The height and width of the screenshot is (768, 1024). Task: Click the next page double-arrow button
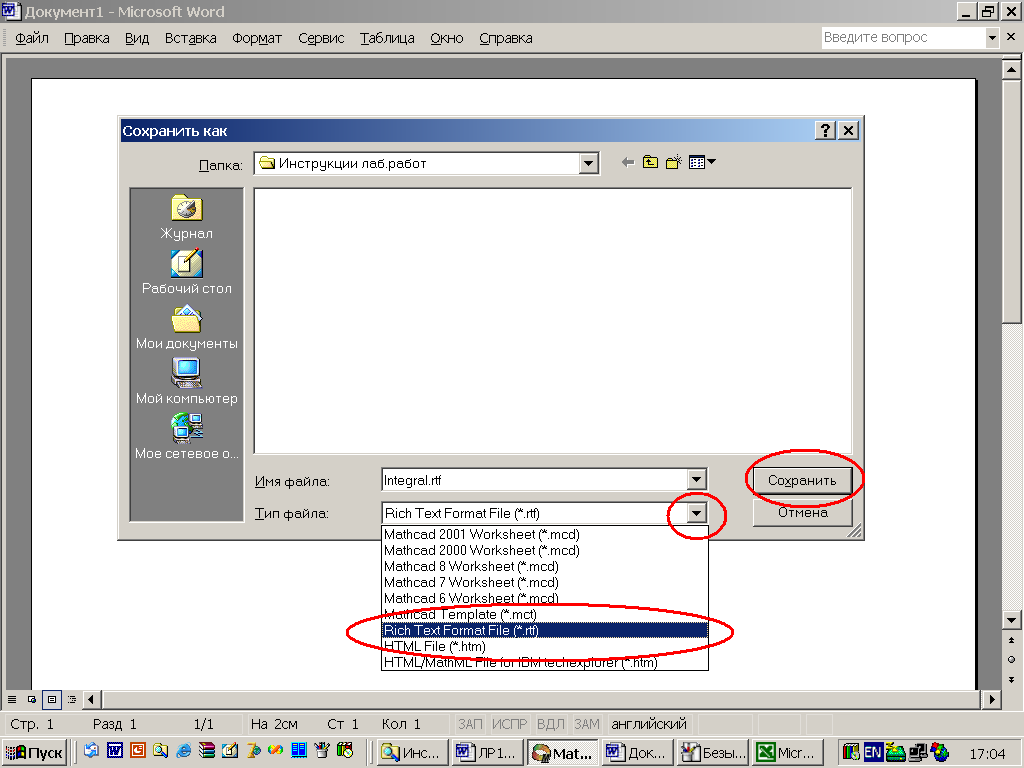click(x=1011, y=680)
